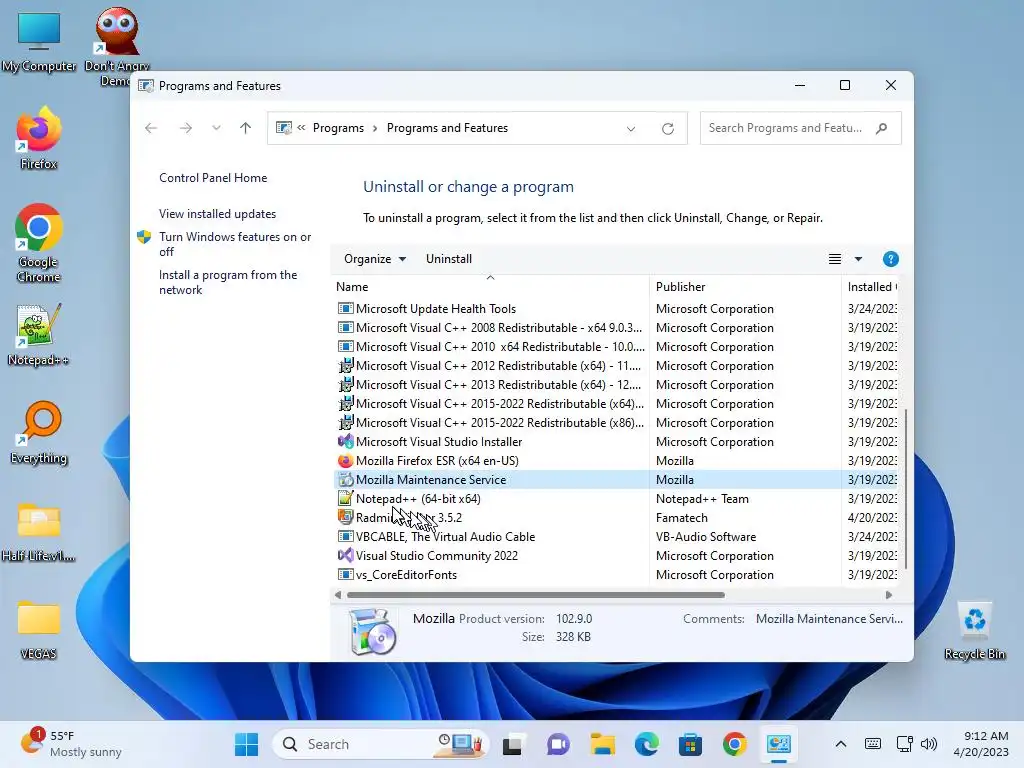This screenshot has width=1024, height=768.
Task: Click the search magnifier in search box
Action: [882, 128]
